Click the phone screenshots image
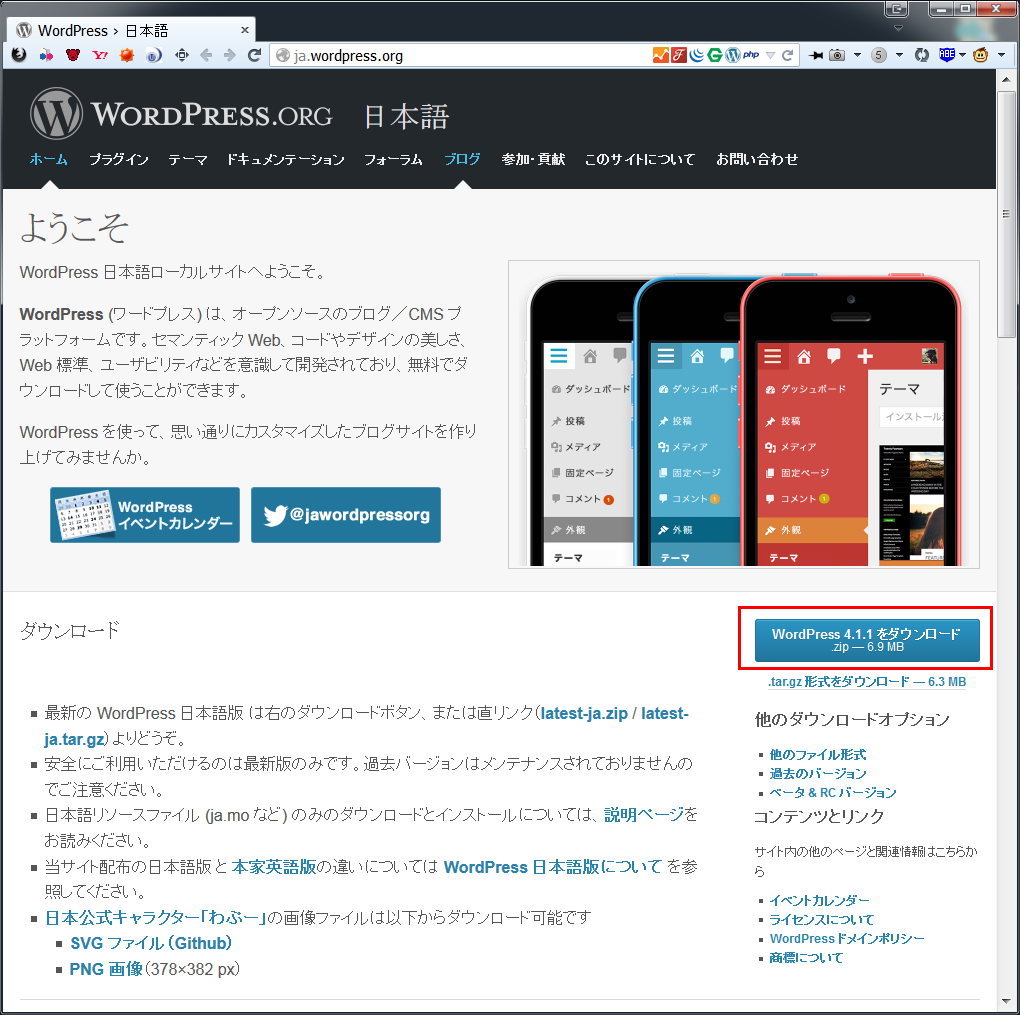The image size is (1020, 1015). [x=744, y=414]
